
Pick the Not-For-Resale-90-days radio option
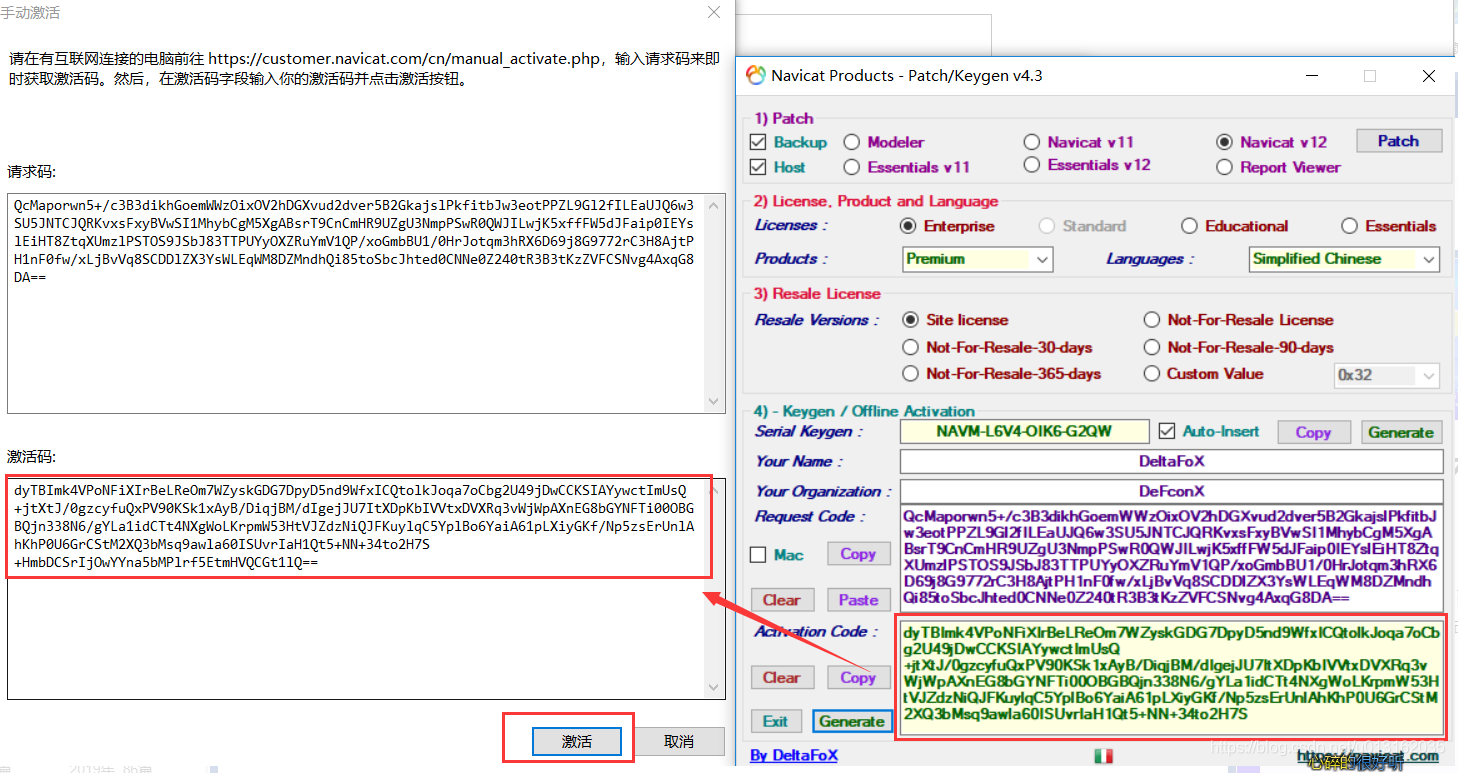[1152, 347]
